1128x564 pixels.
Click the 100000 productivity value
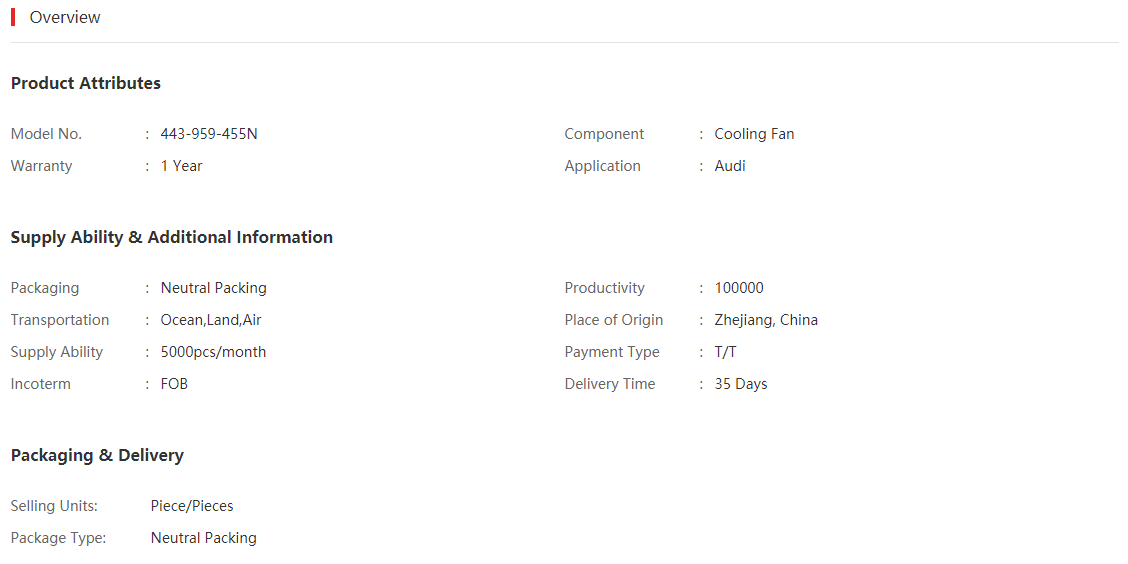(739, 288)
